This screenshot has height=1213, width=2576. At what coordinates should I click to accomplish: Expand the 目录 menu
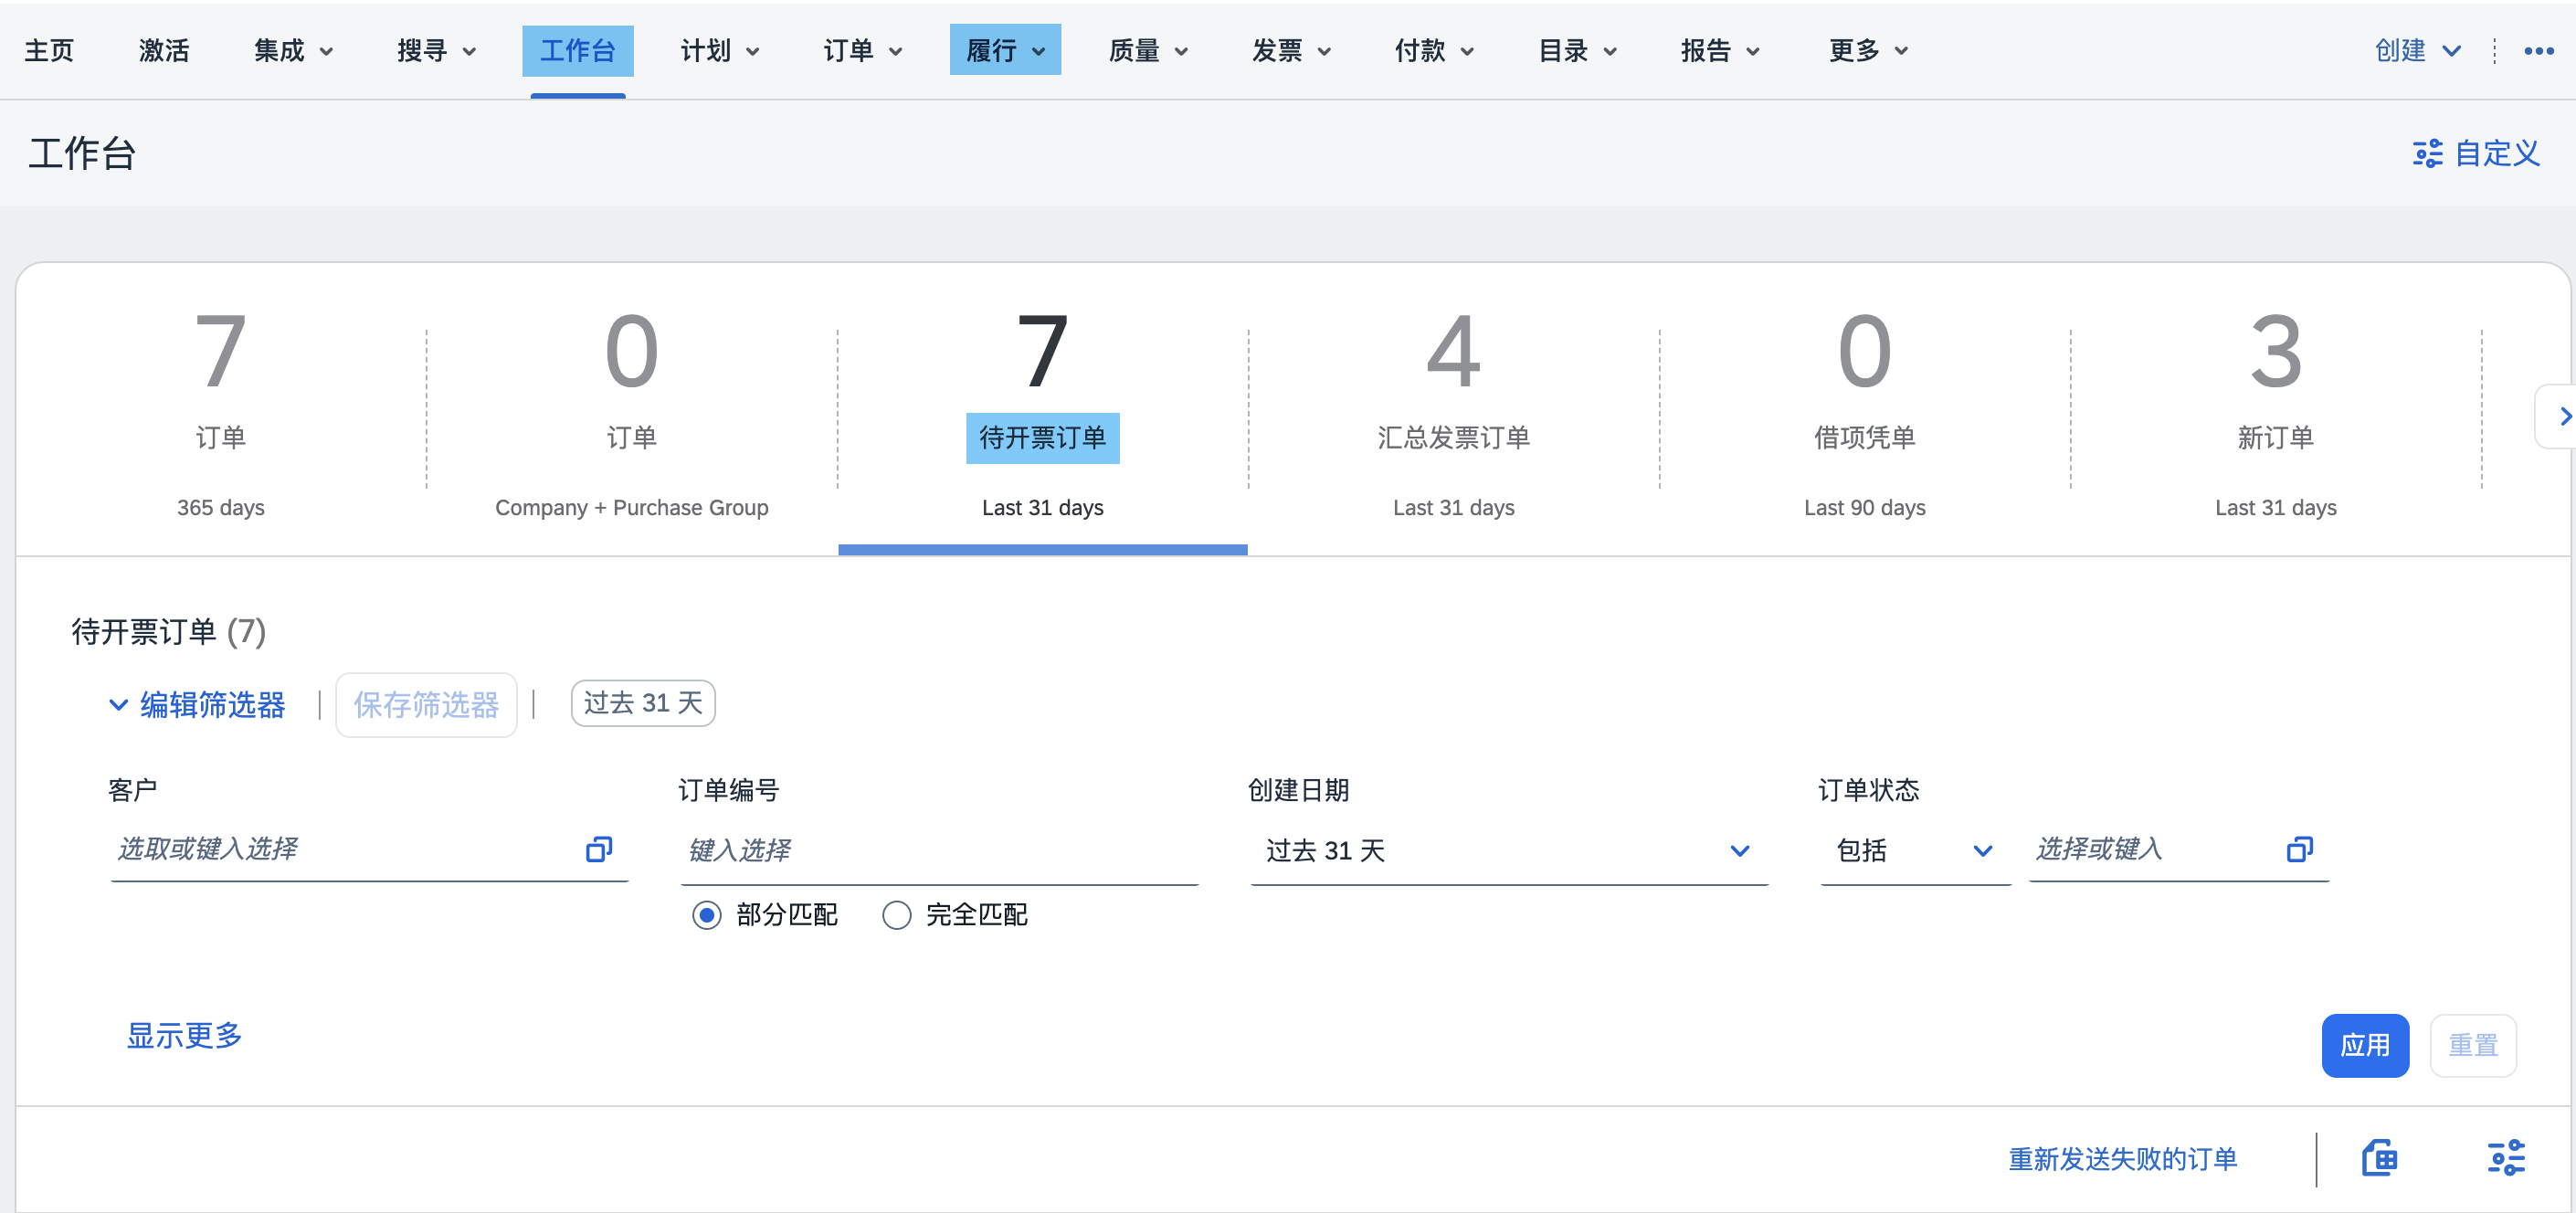coord(1577,51)
